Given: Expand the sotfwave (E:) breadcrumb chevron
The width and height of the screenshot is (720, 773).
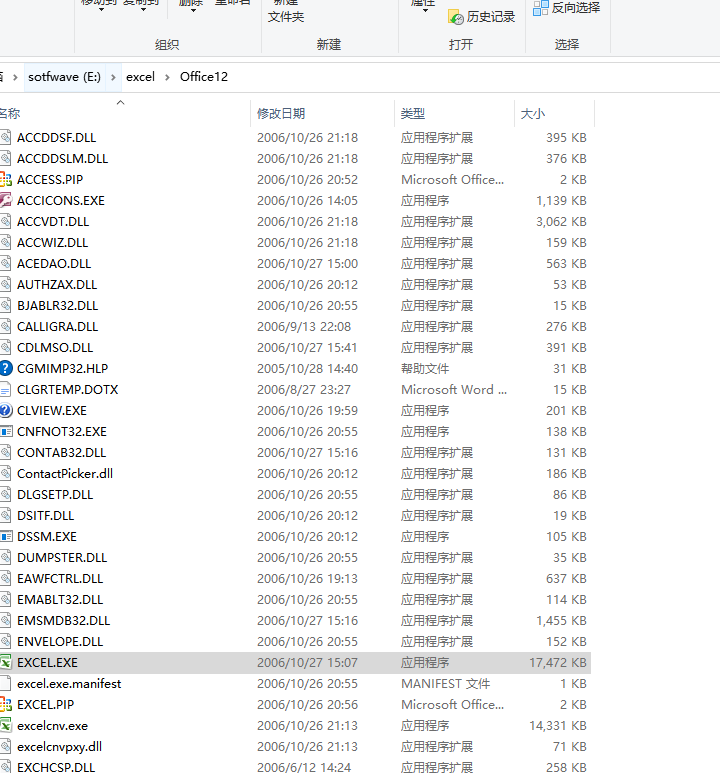Looking at the screenshot, I should click(113, 77).
